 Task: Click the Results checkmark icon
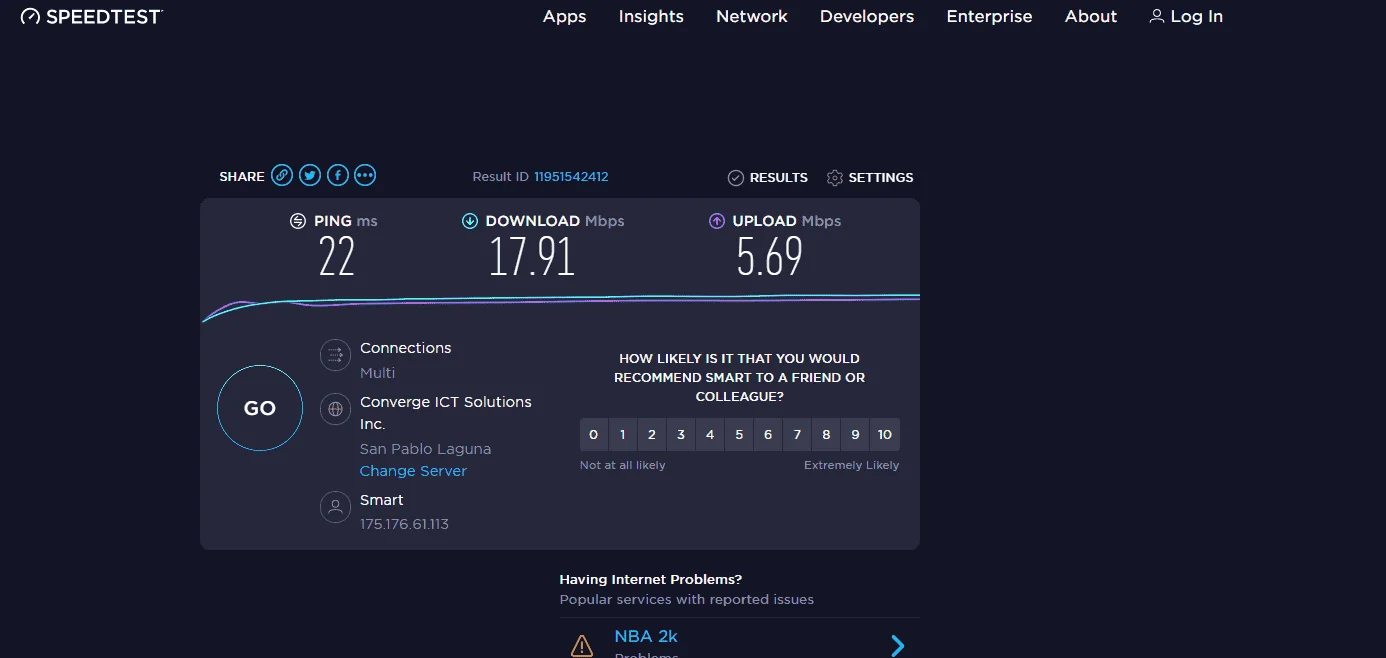736,177
